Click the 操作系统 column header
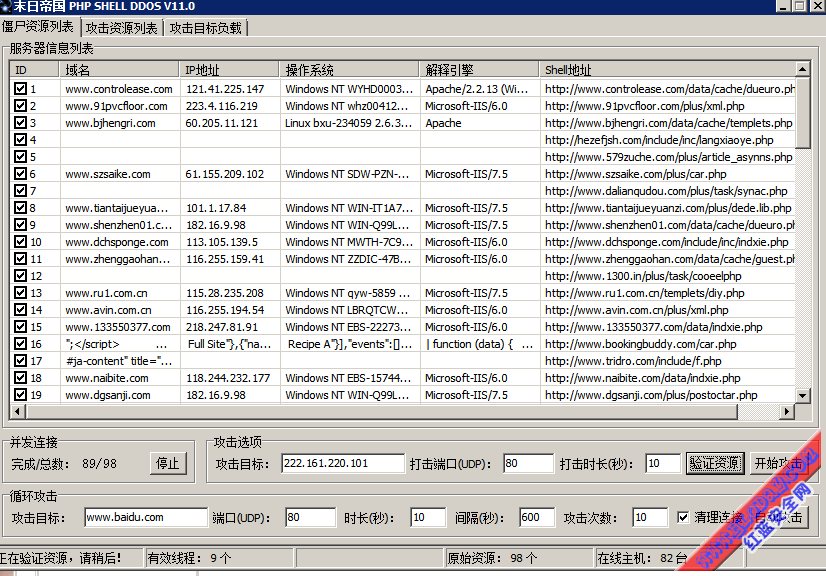The height and width of the screenshot is (576, 826). (x=349, y=70)
